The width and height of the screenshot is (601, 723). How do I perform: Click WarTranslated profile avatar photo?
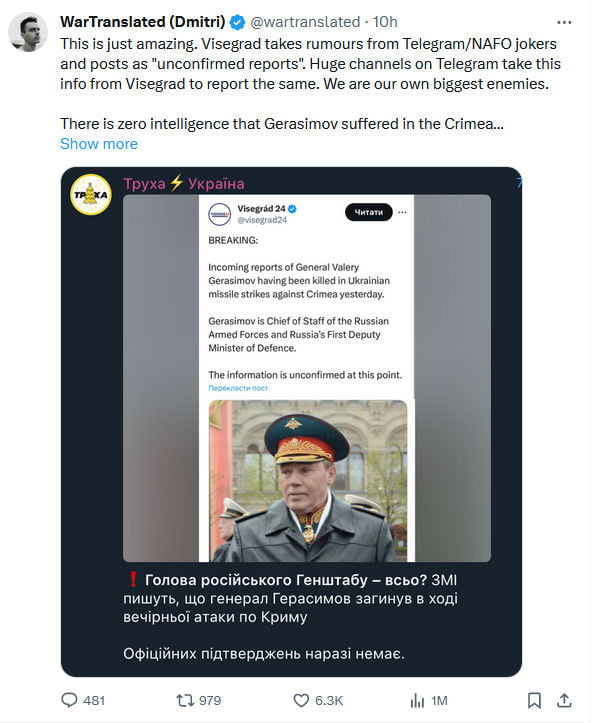(x=28, y=33)
